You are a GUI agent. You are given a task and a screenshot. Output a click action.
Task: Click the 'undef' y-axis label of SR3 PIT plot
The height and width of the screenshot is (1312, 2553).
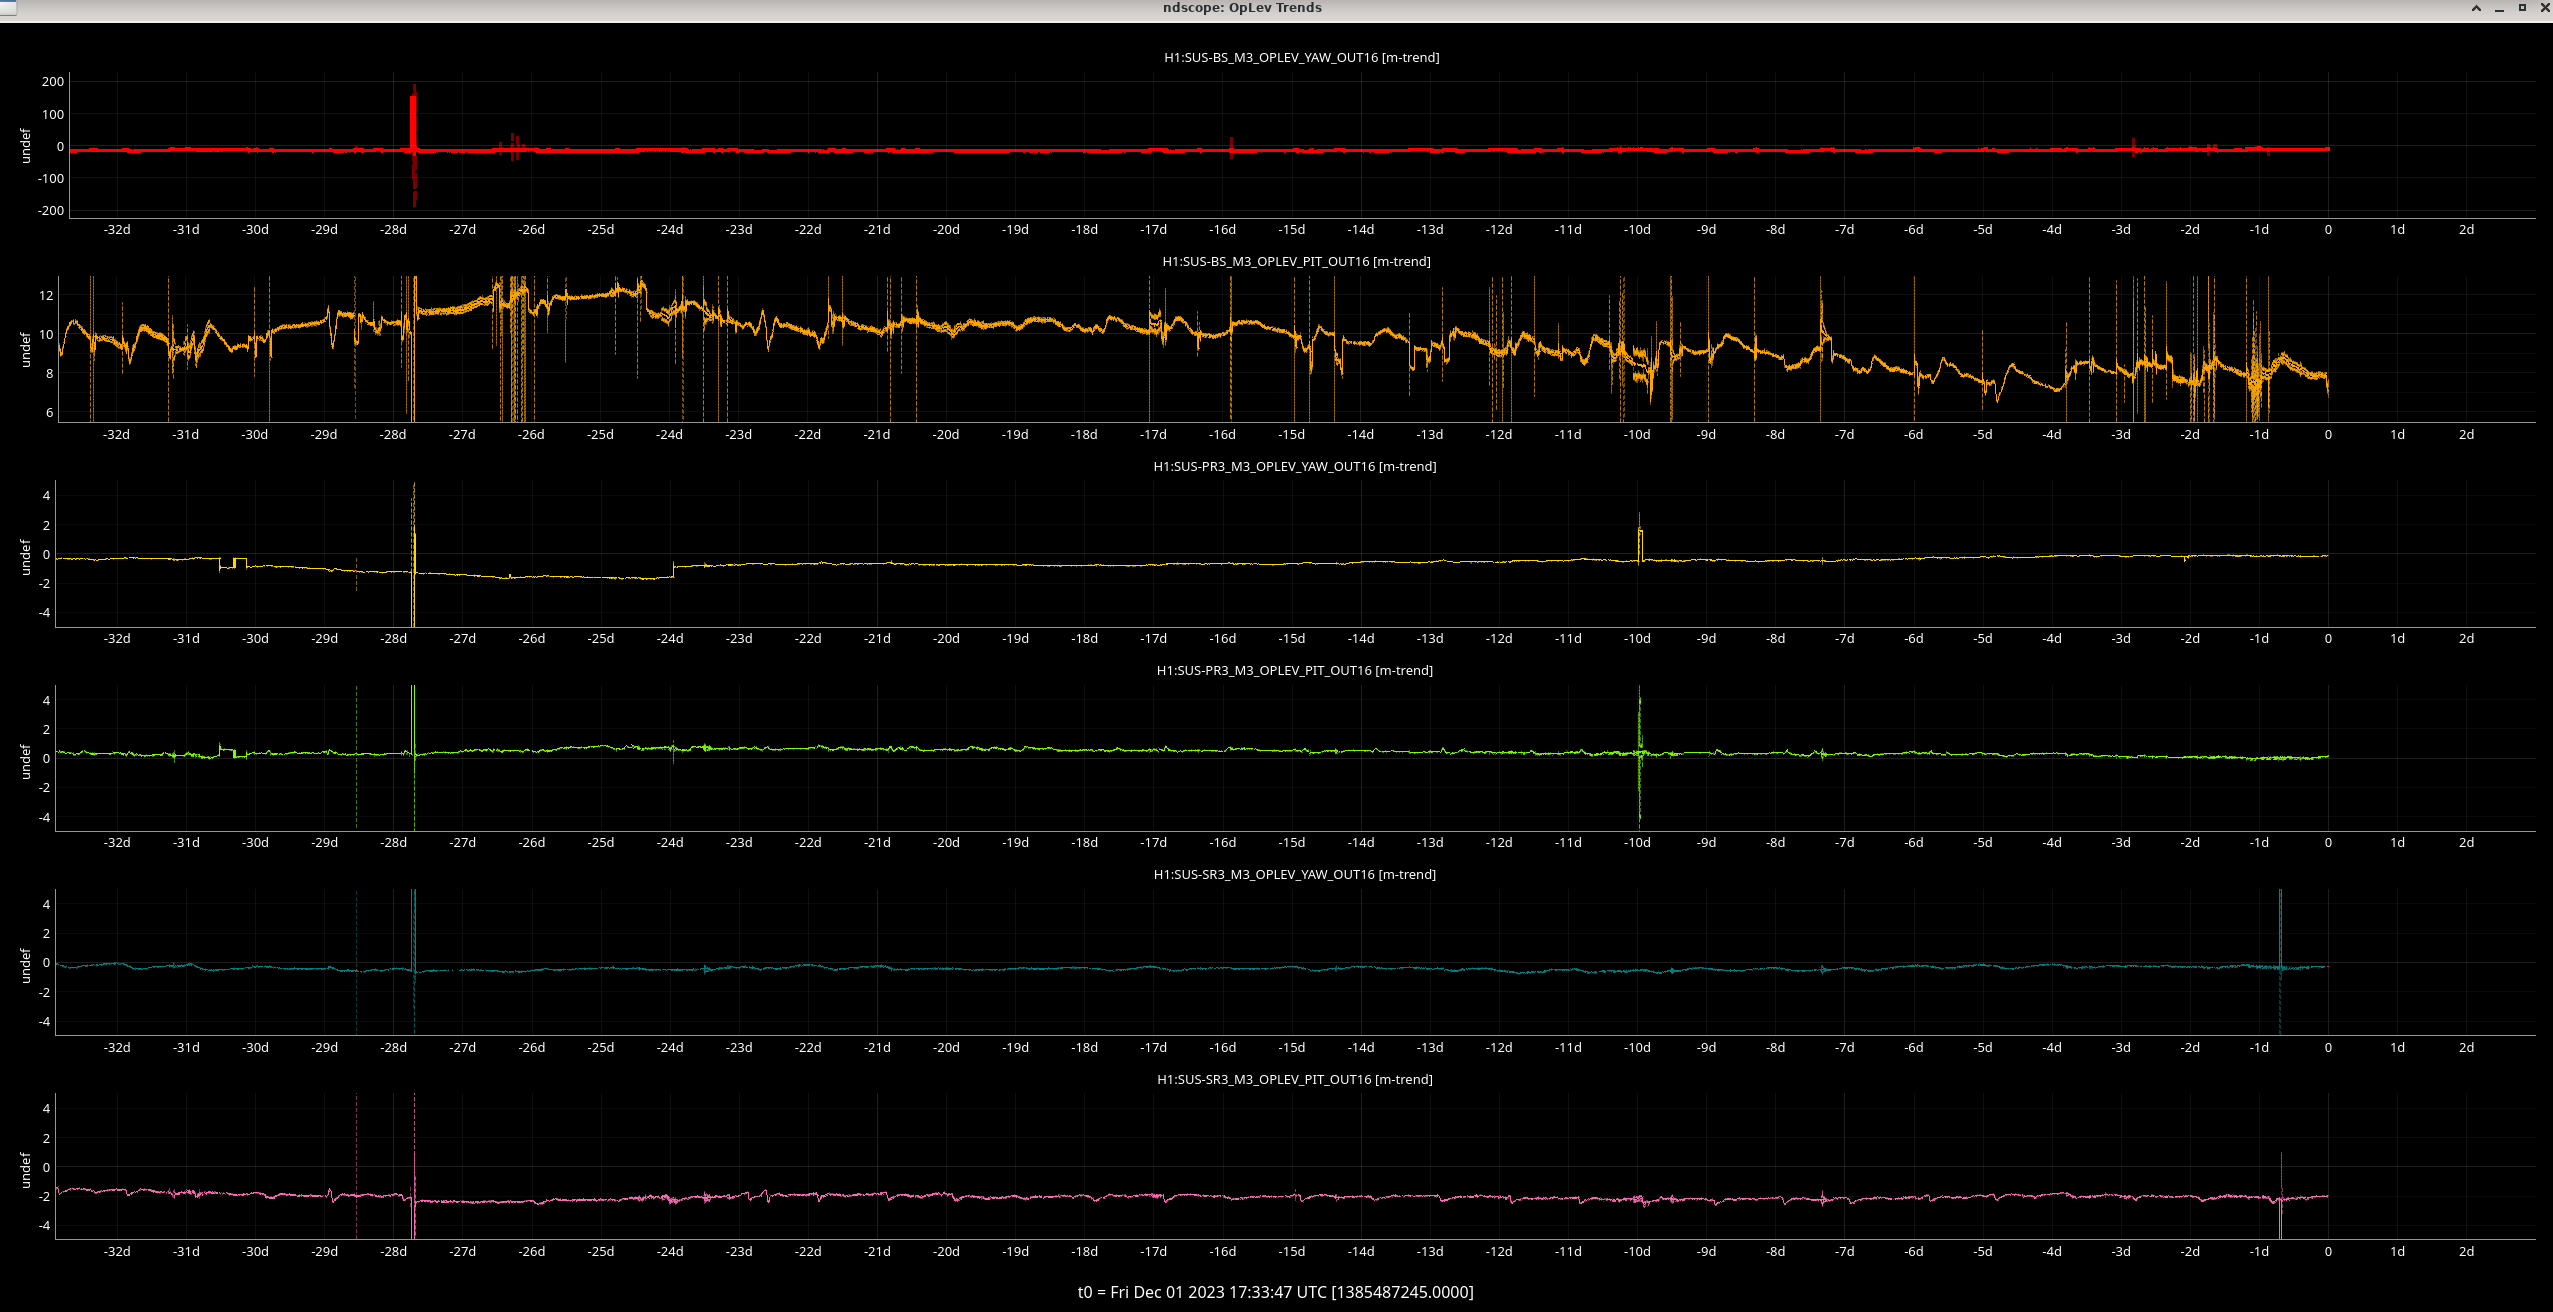click(x=26, y=1170)
